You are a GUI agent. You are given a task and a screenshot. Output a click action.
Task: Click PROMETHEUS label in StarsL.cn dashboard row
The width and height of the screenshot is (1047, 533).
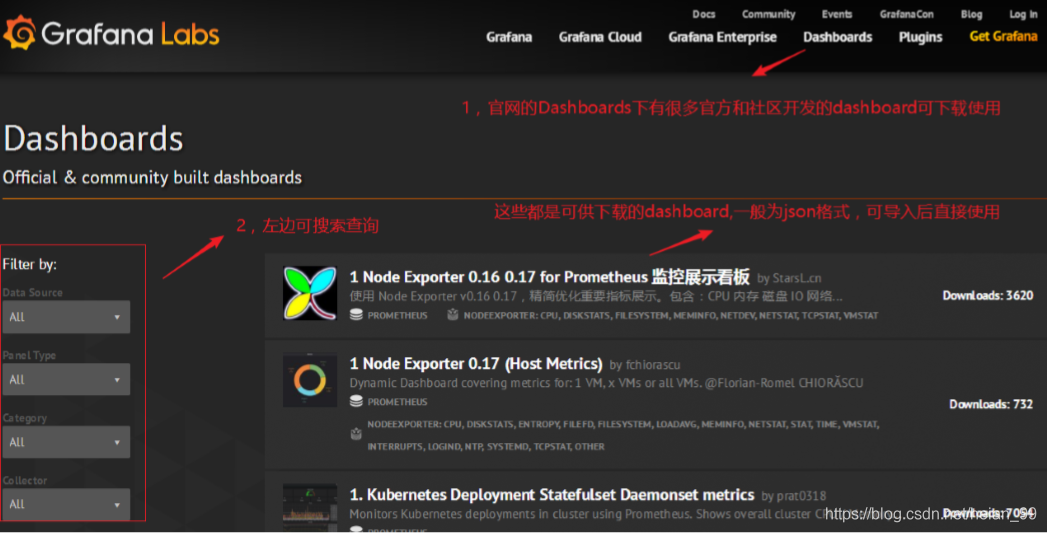point(397,315)
